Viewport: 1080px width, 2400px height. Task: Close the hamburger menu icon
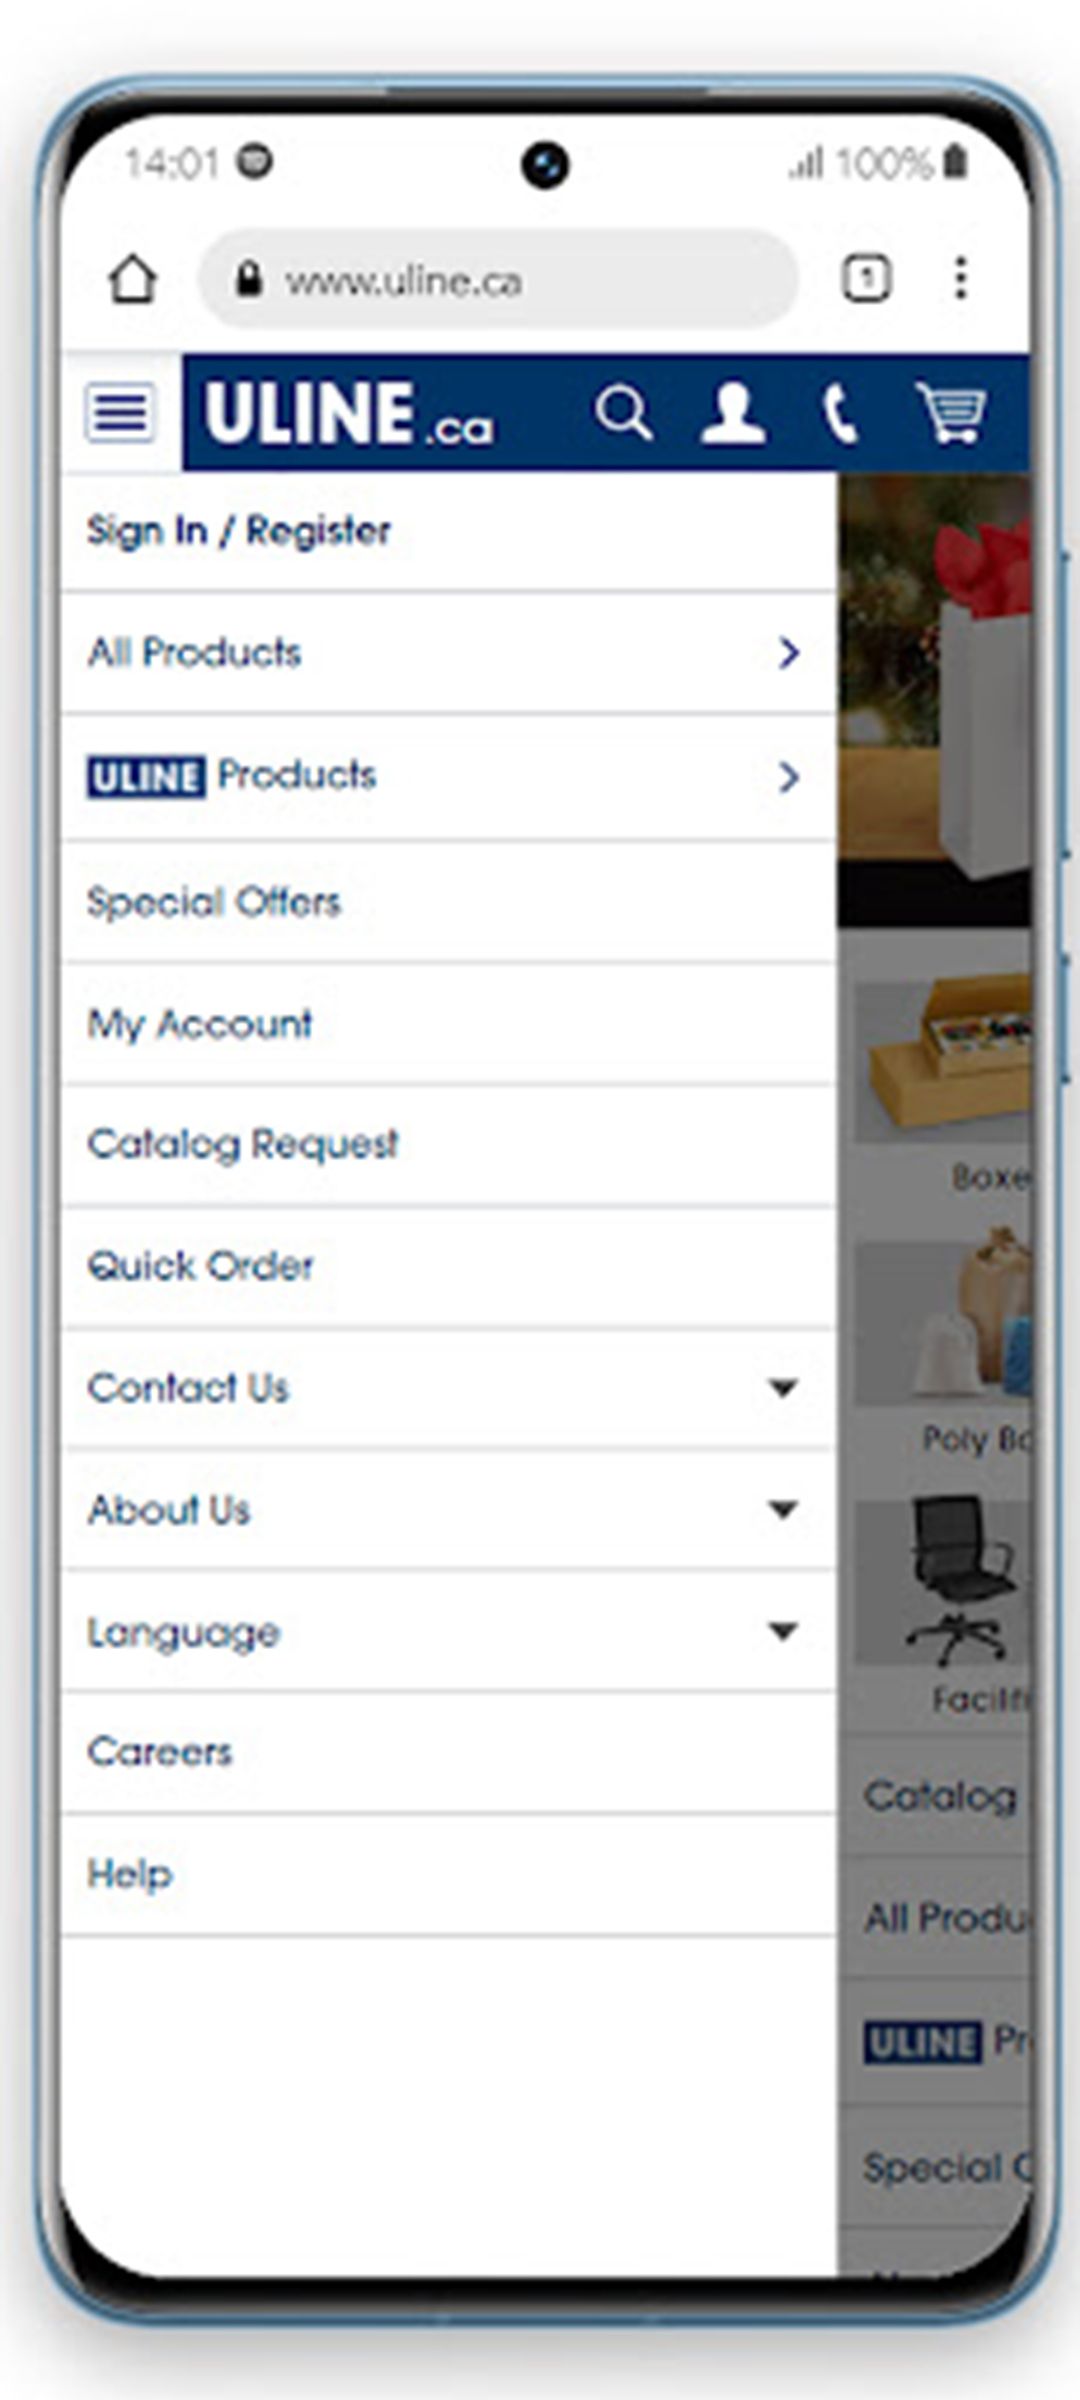tap(121, 412)
